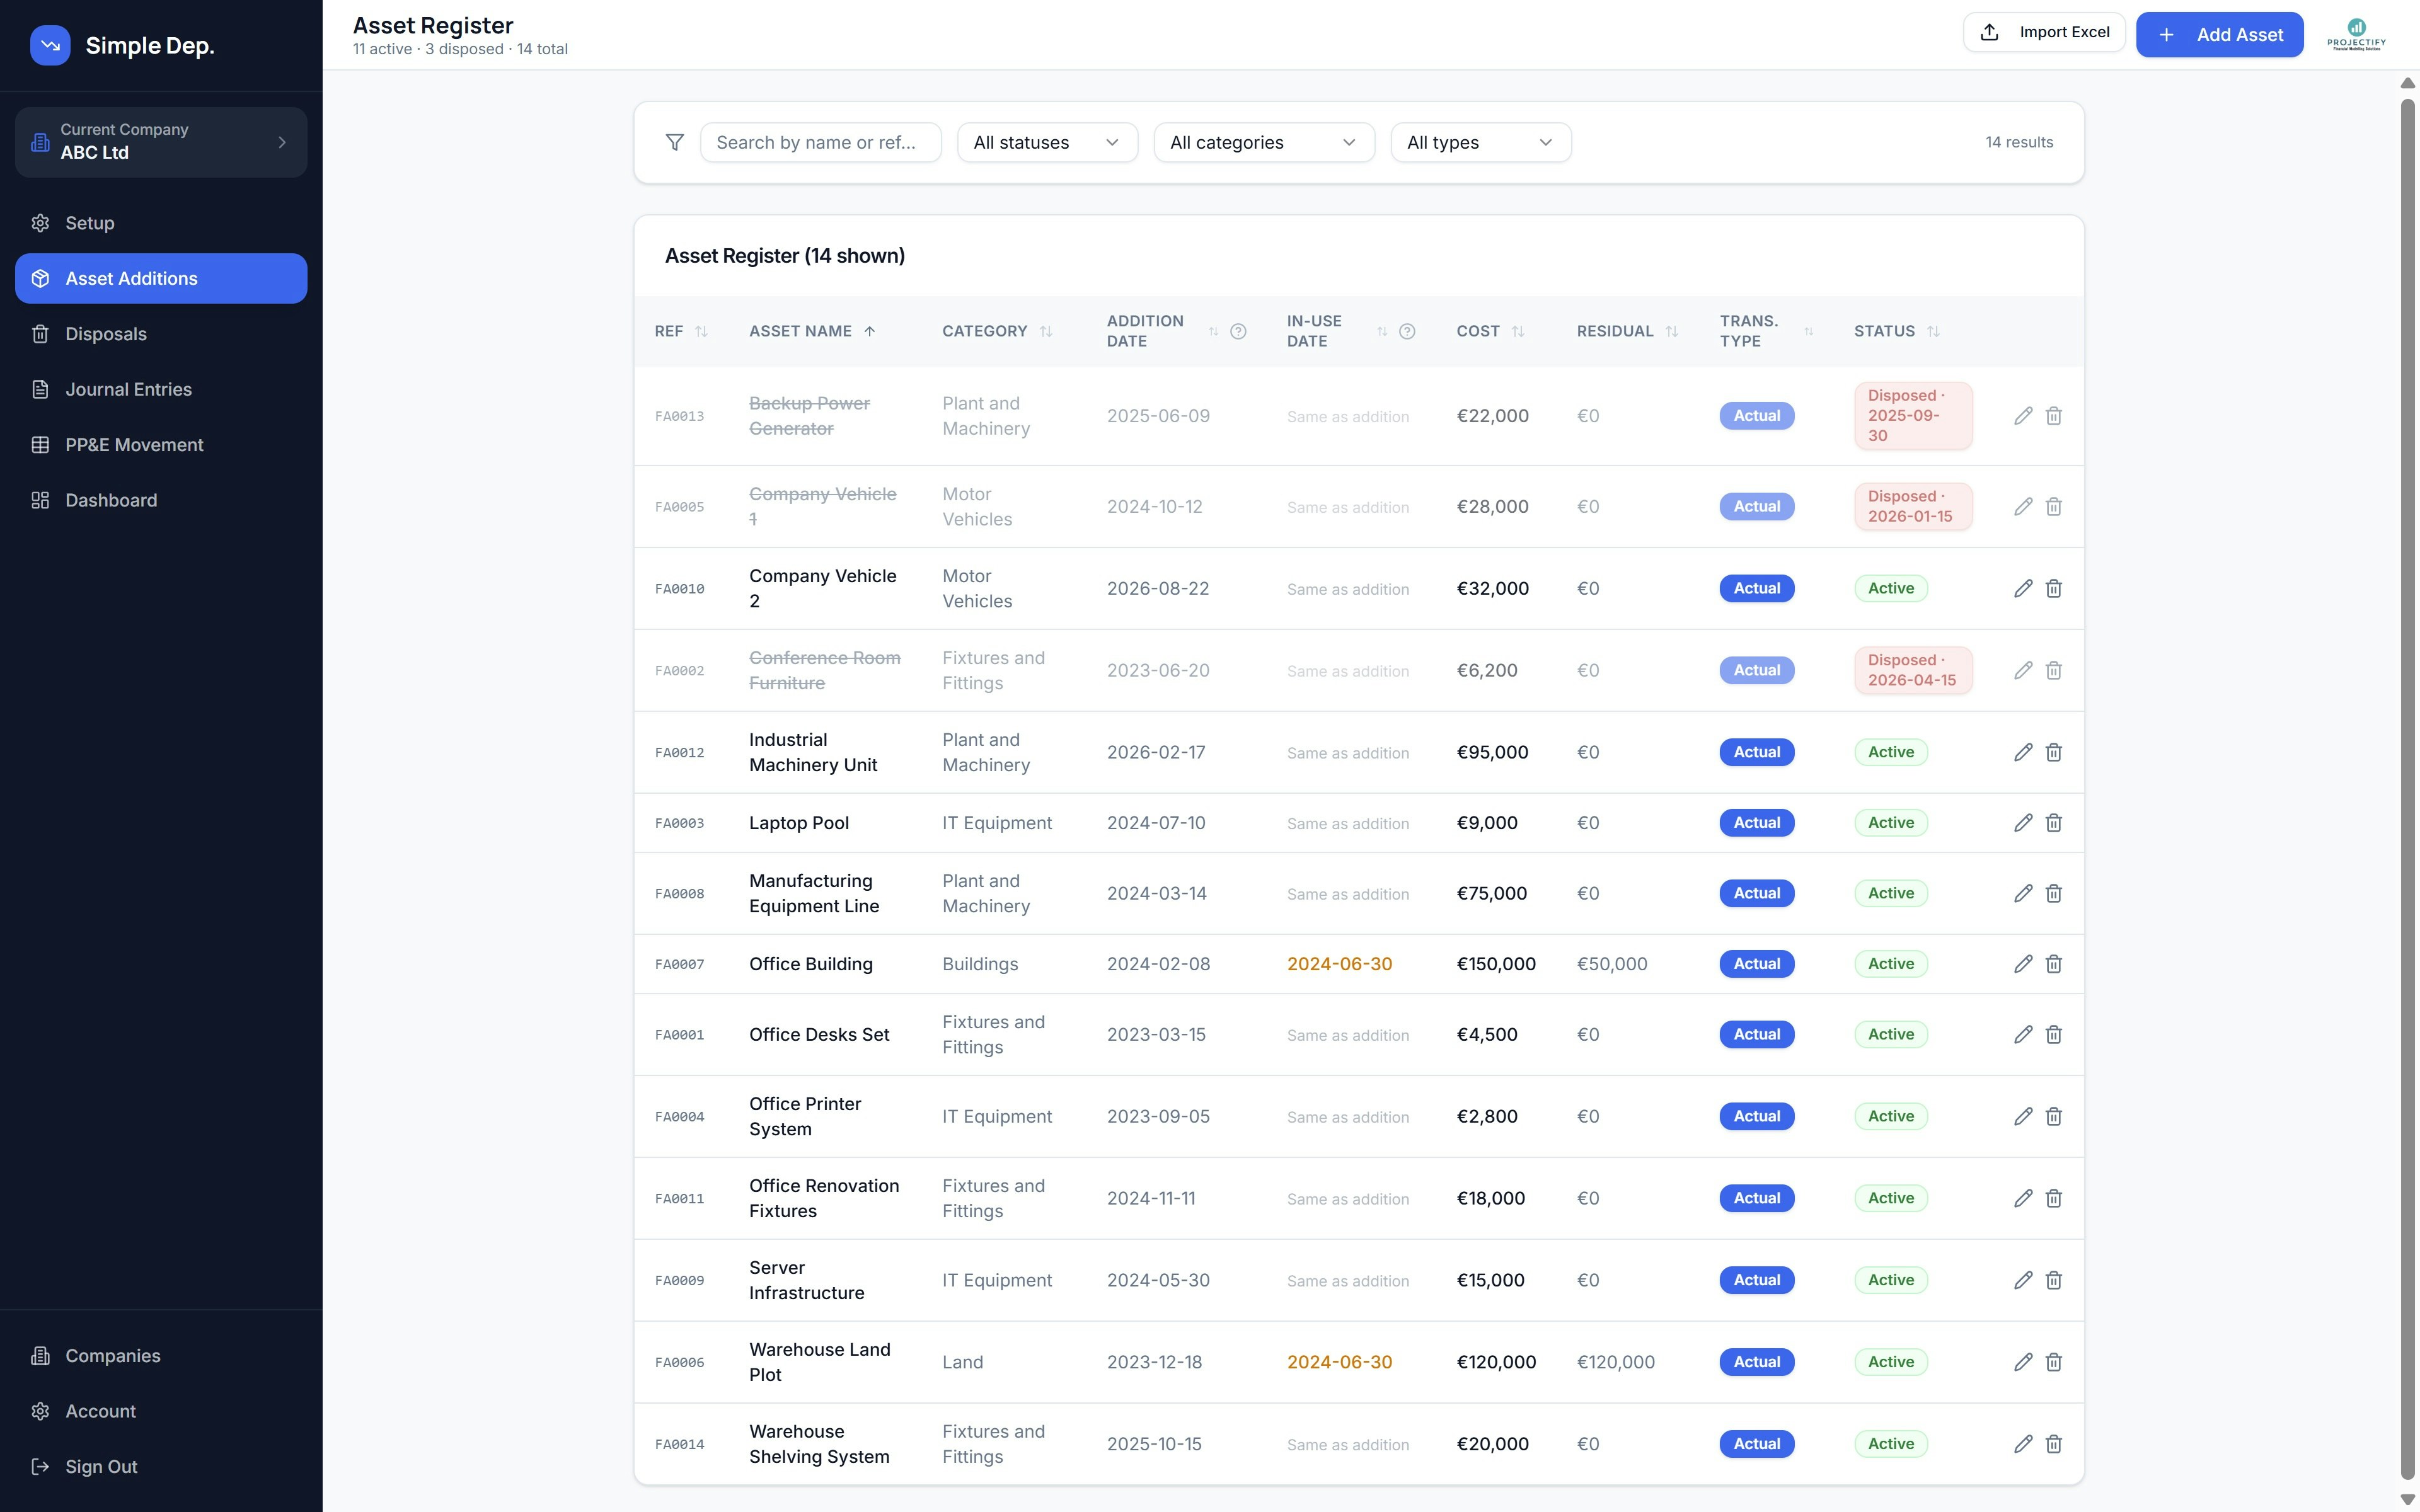The height and width of the screenshot is (1512, 2420).
Task: Click the €120,000 residual value
Action: 1616,1362
